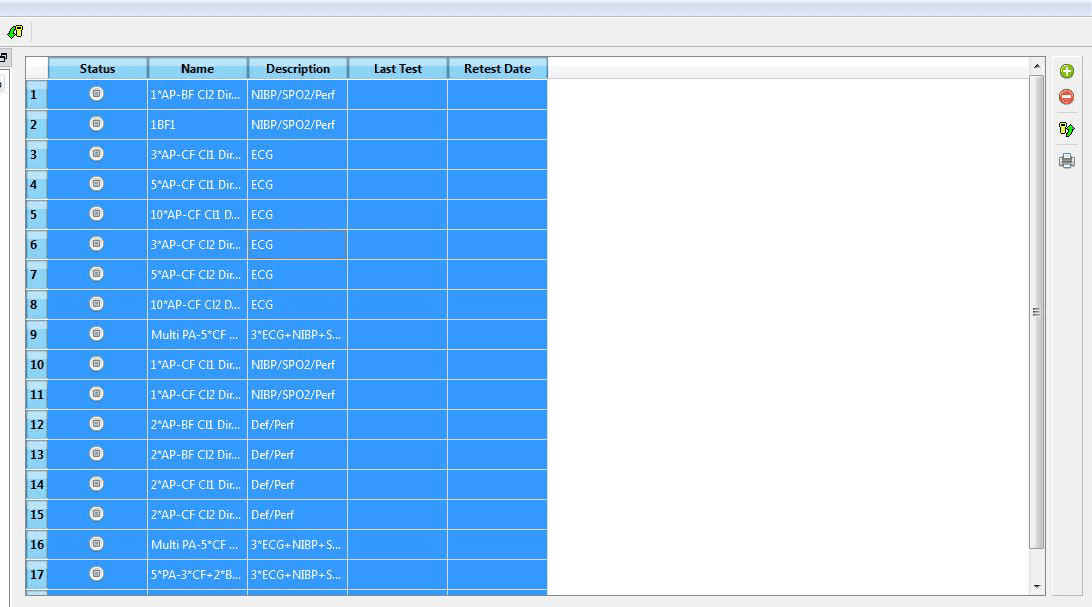Select row header number 12
This screenshot has height=607, width=1092.
[36, 425]
